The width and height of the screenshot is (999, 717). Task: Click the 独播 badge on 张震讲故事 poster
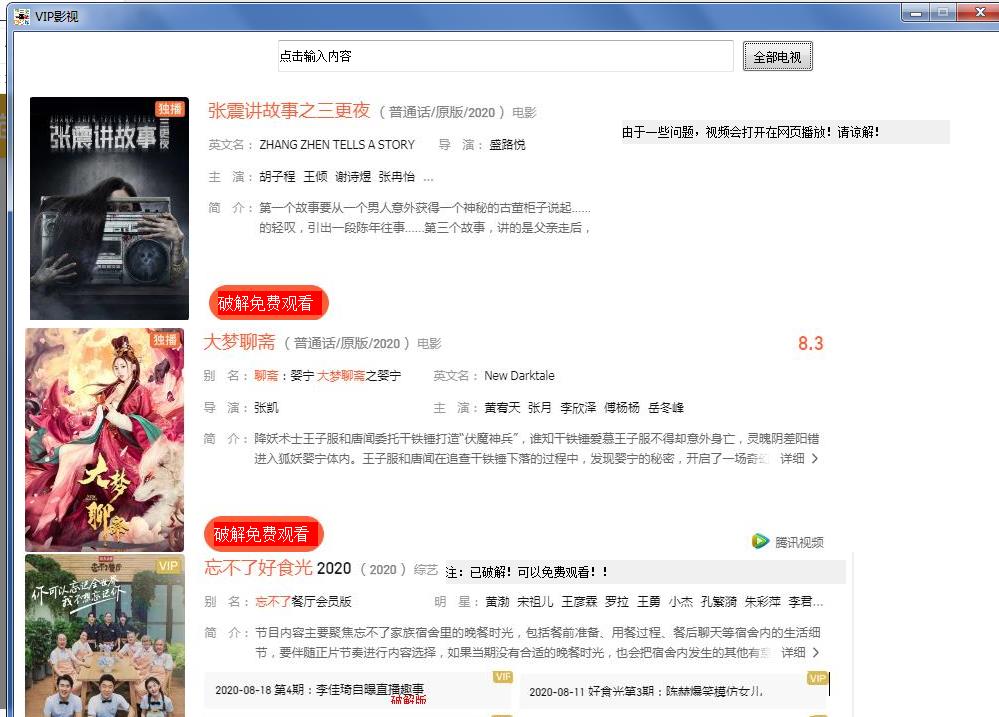(170, 109)
